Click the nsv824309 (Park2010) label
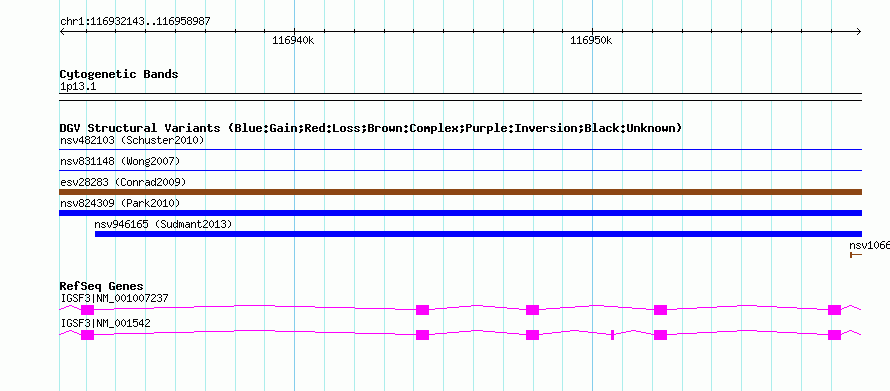The width and height of the screenshot is (890, 391). coord(120,203)
